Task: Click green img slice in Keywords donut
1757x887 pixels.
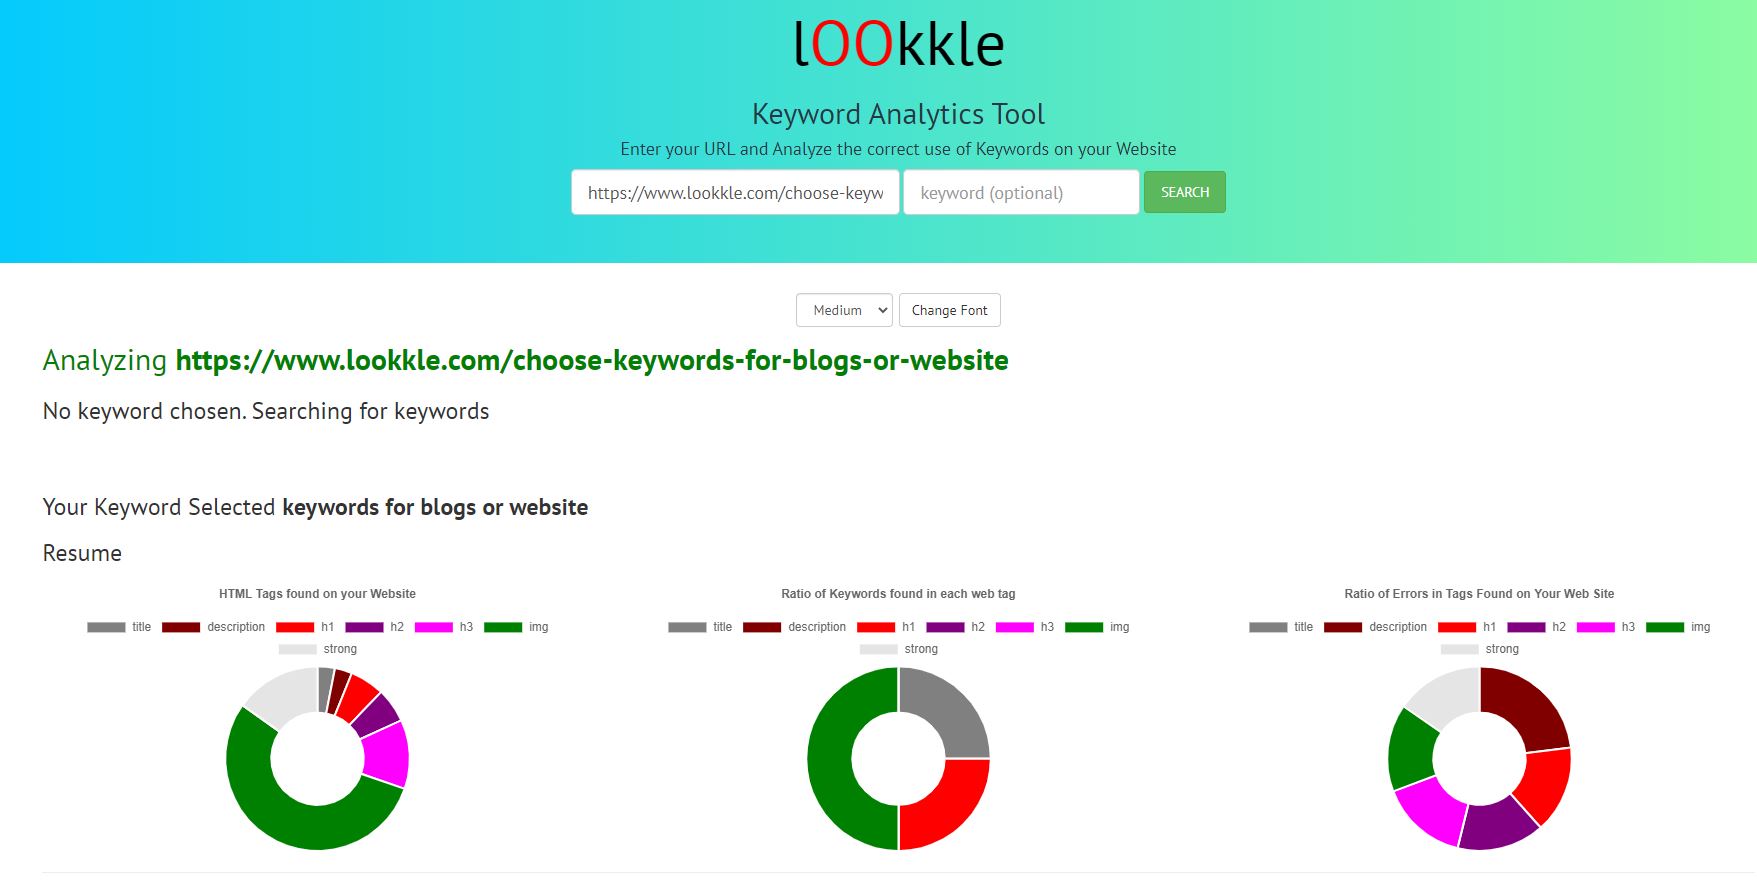Action: [x=830, y=758]
